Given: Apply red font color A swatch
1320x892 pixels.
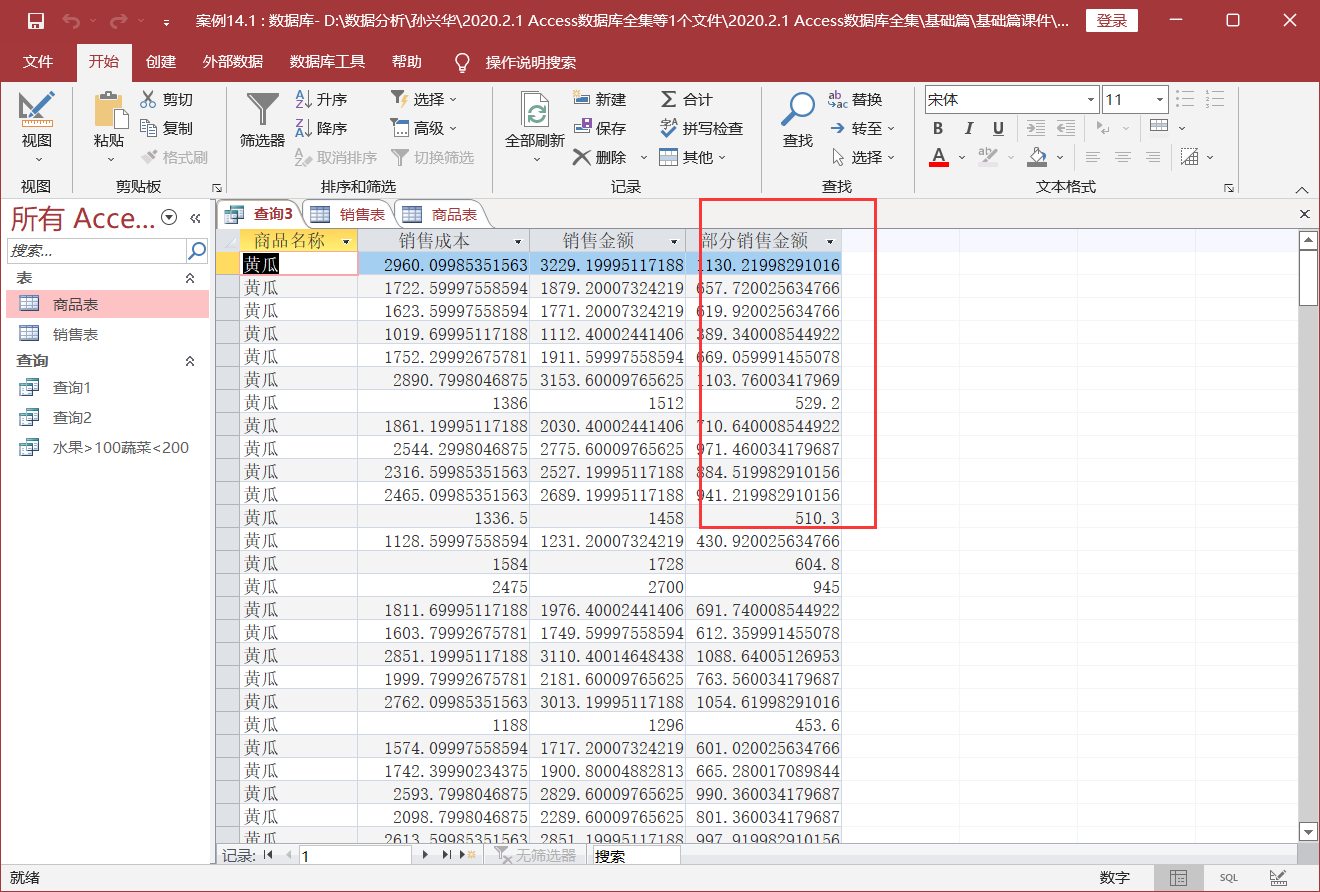Looking at the screenshot, I should [938, 157].
